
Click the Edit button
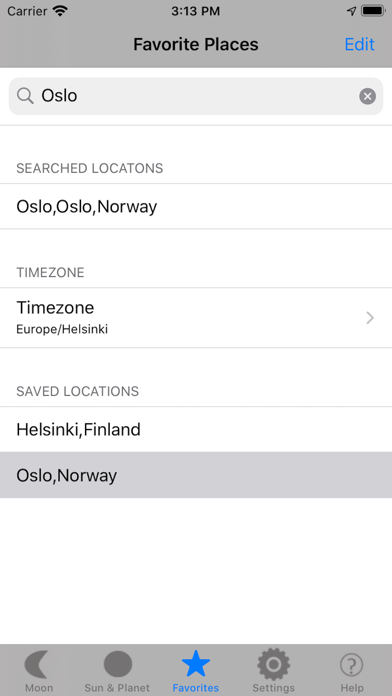(360, 44)
